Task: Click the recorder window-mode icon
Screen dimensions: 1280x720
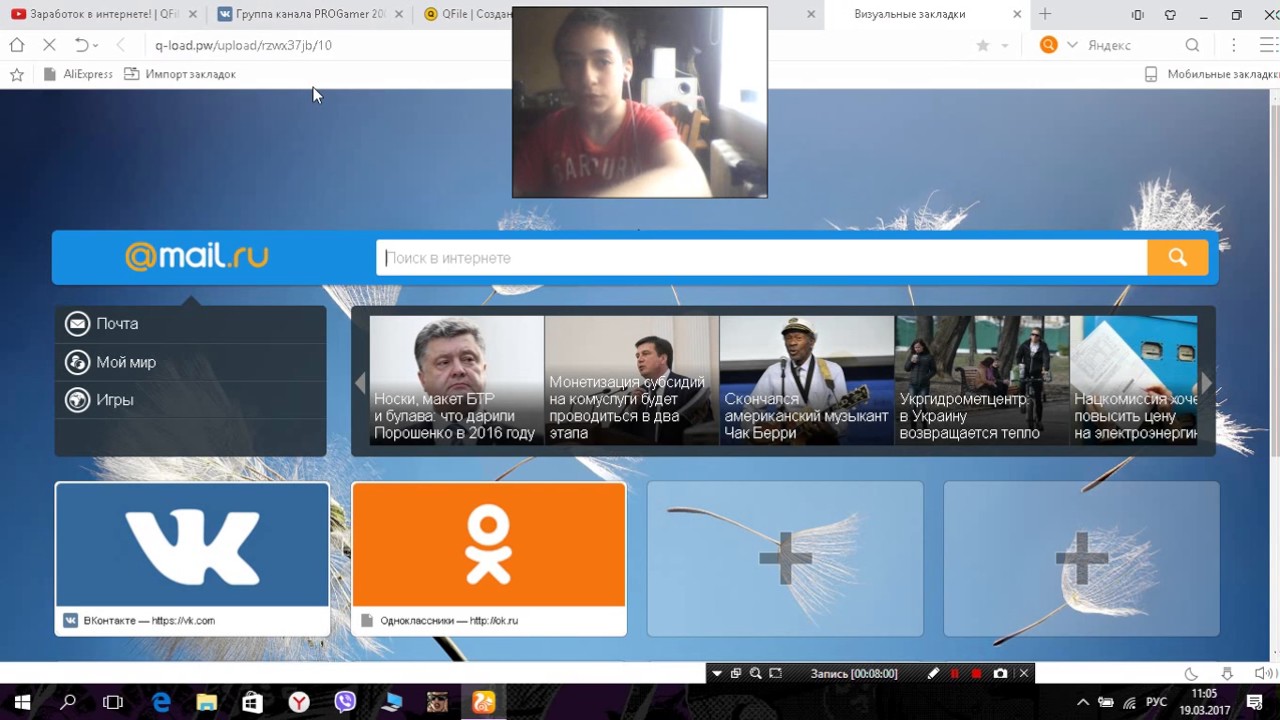Action: (x=736, y=674)
